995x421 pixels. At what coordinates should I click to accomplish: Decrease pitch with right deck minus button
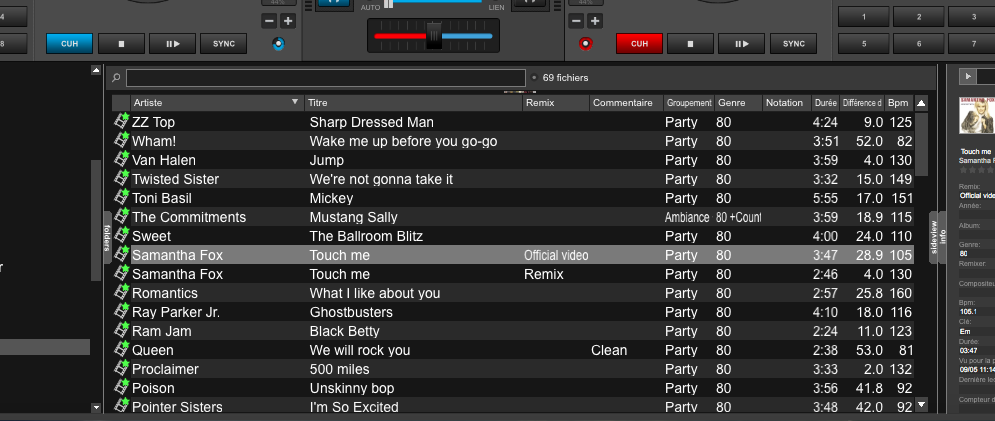tap(576, 21)
